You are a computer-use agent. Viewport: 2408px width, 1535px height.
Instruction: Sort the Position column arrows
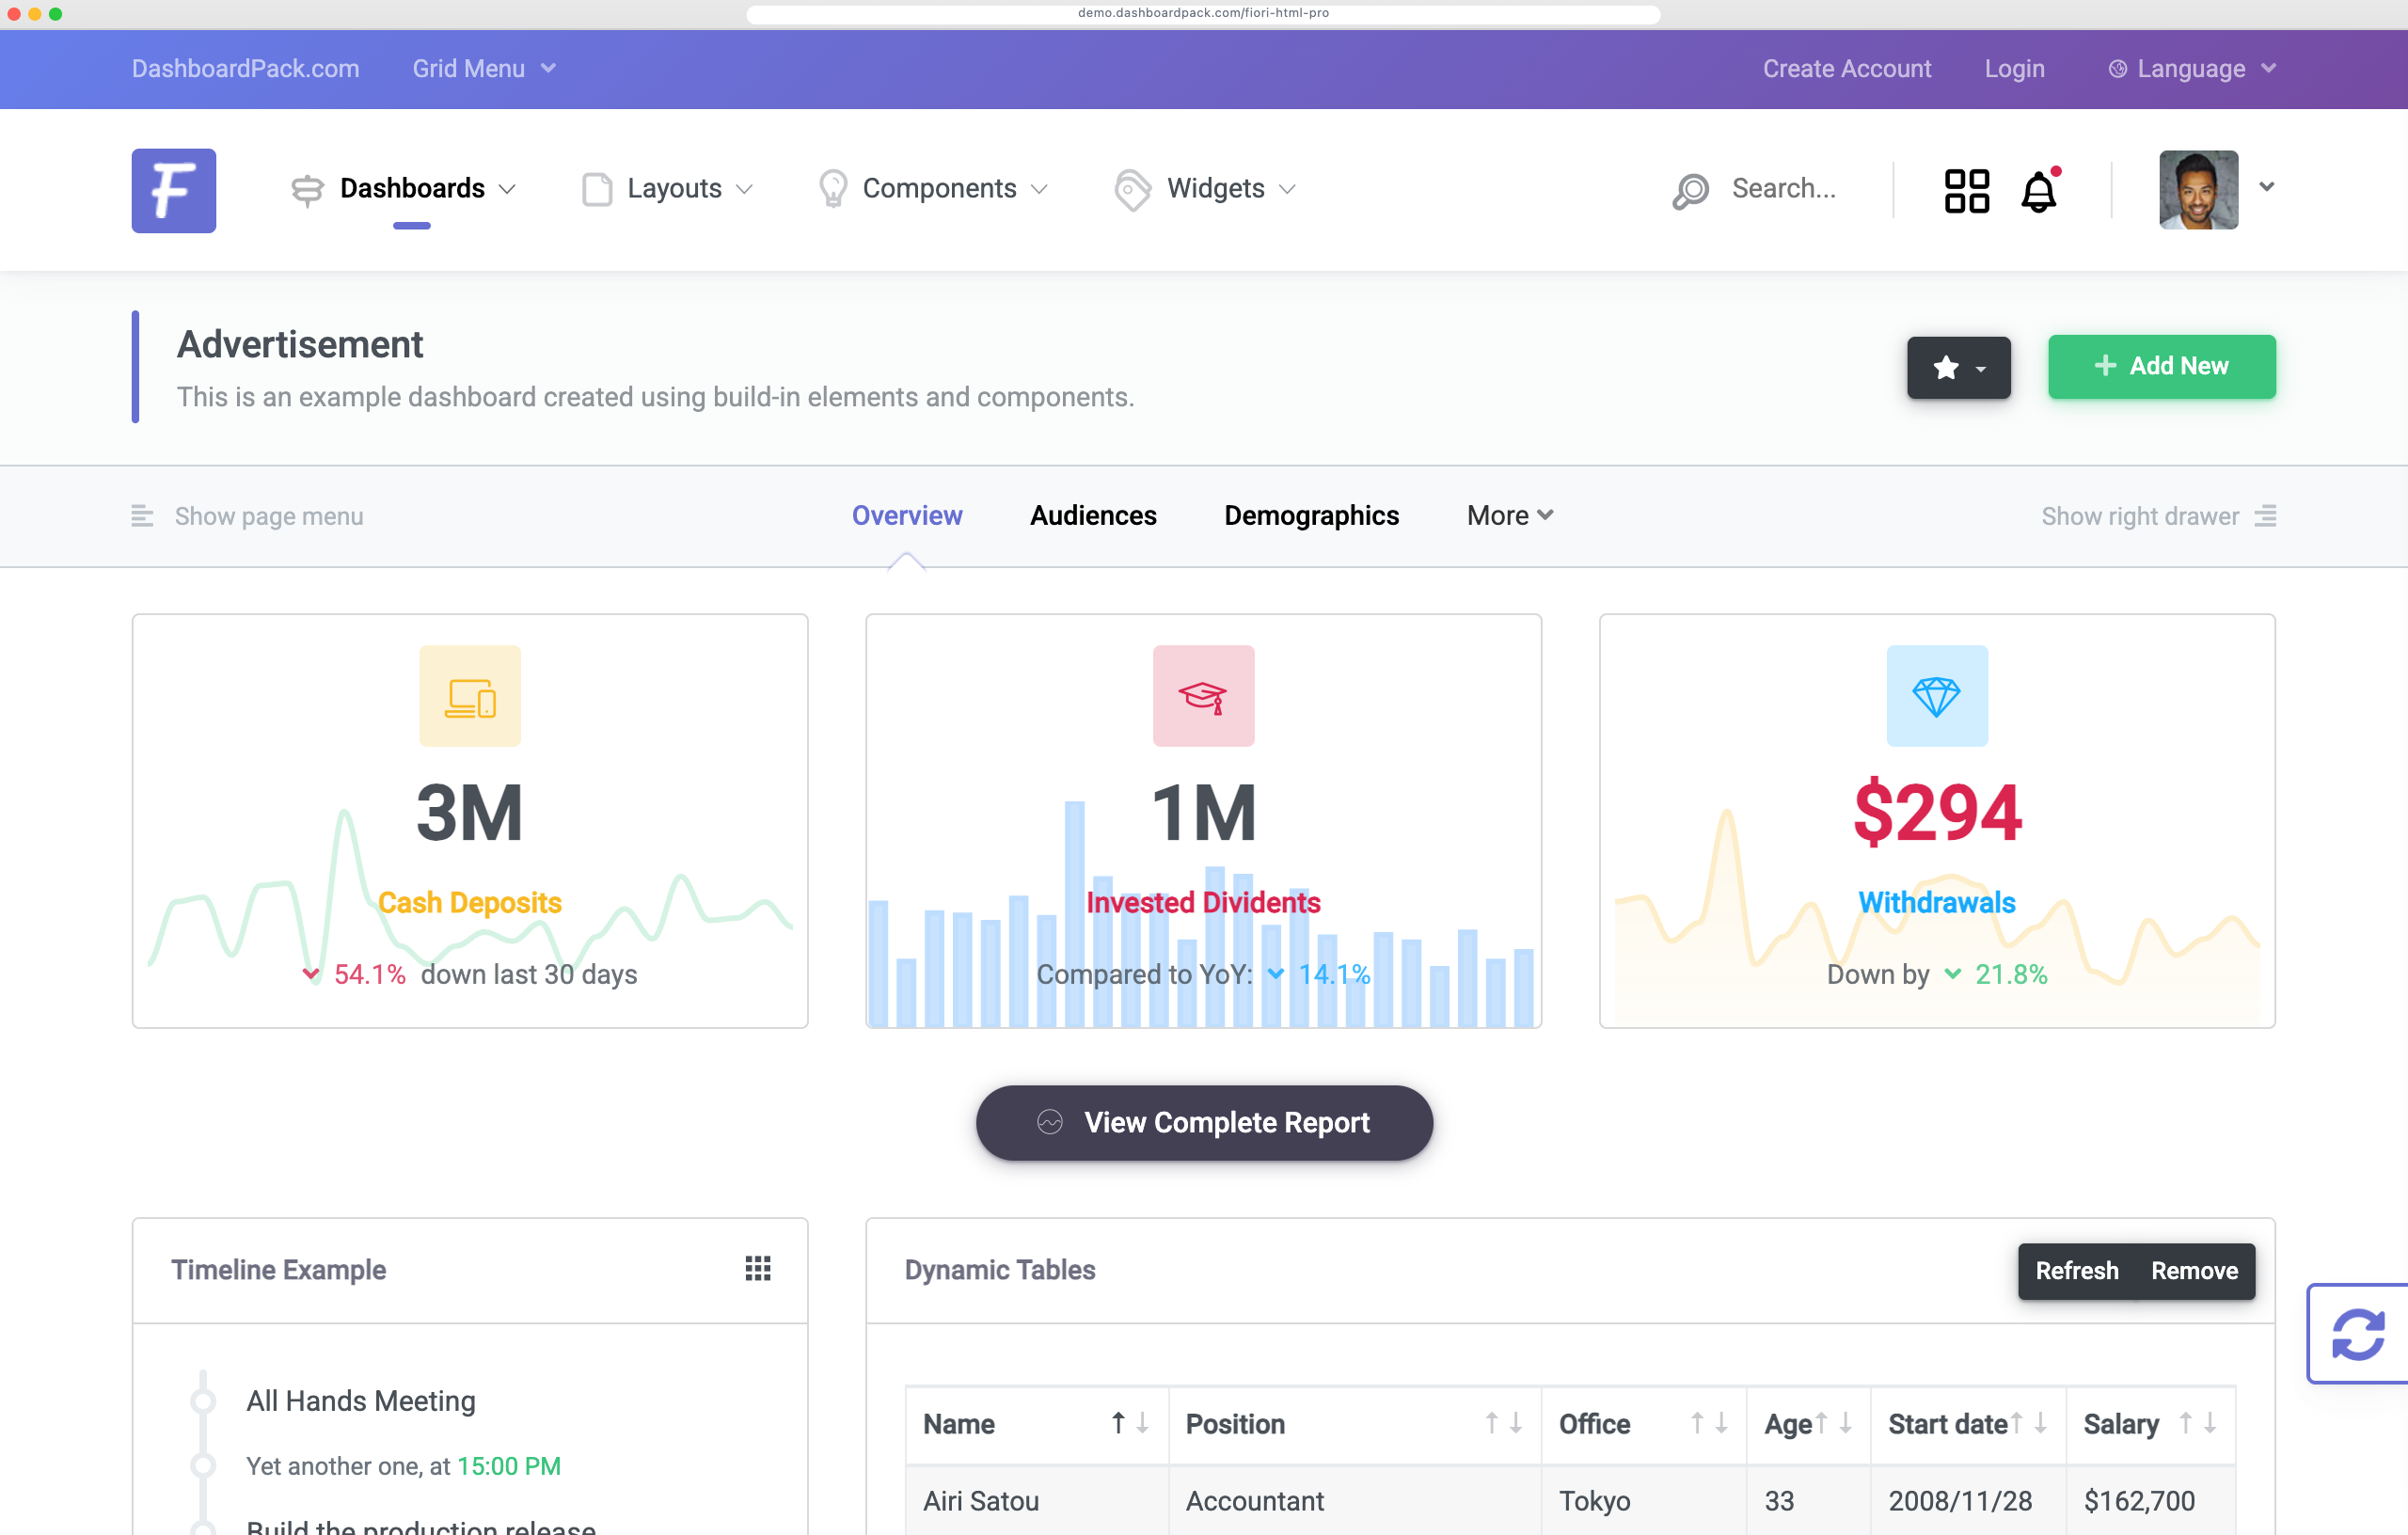pos(1503,1423)
